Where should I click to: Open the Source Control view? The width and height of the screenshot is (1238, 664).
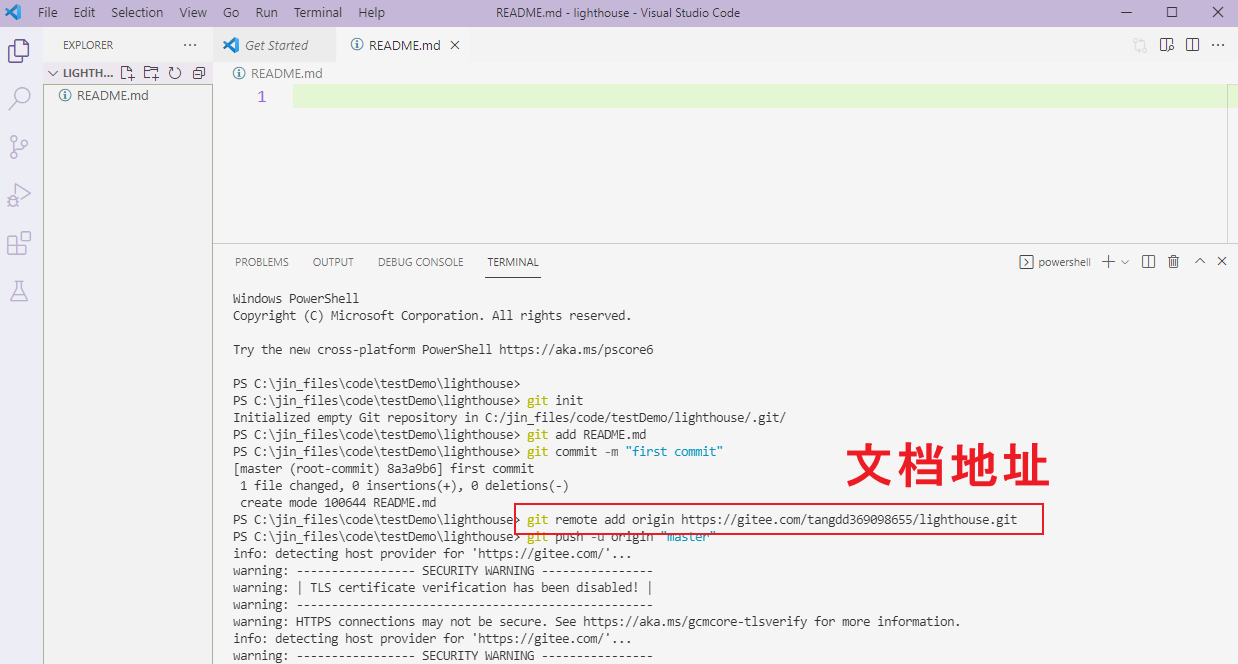[x=18, y=147]
